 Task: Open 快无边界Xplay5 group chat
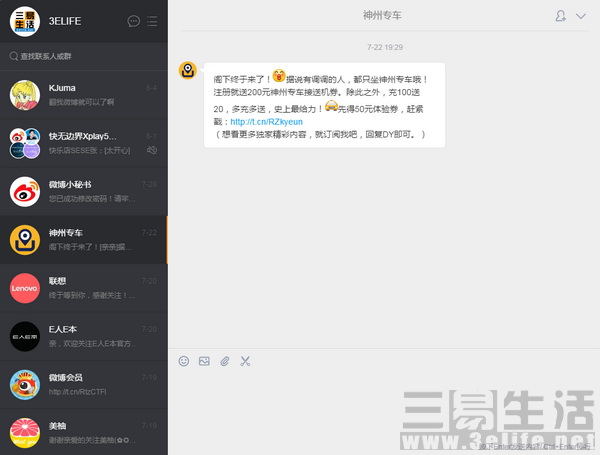[x=84, y=143]
